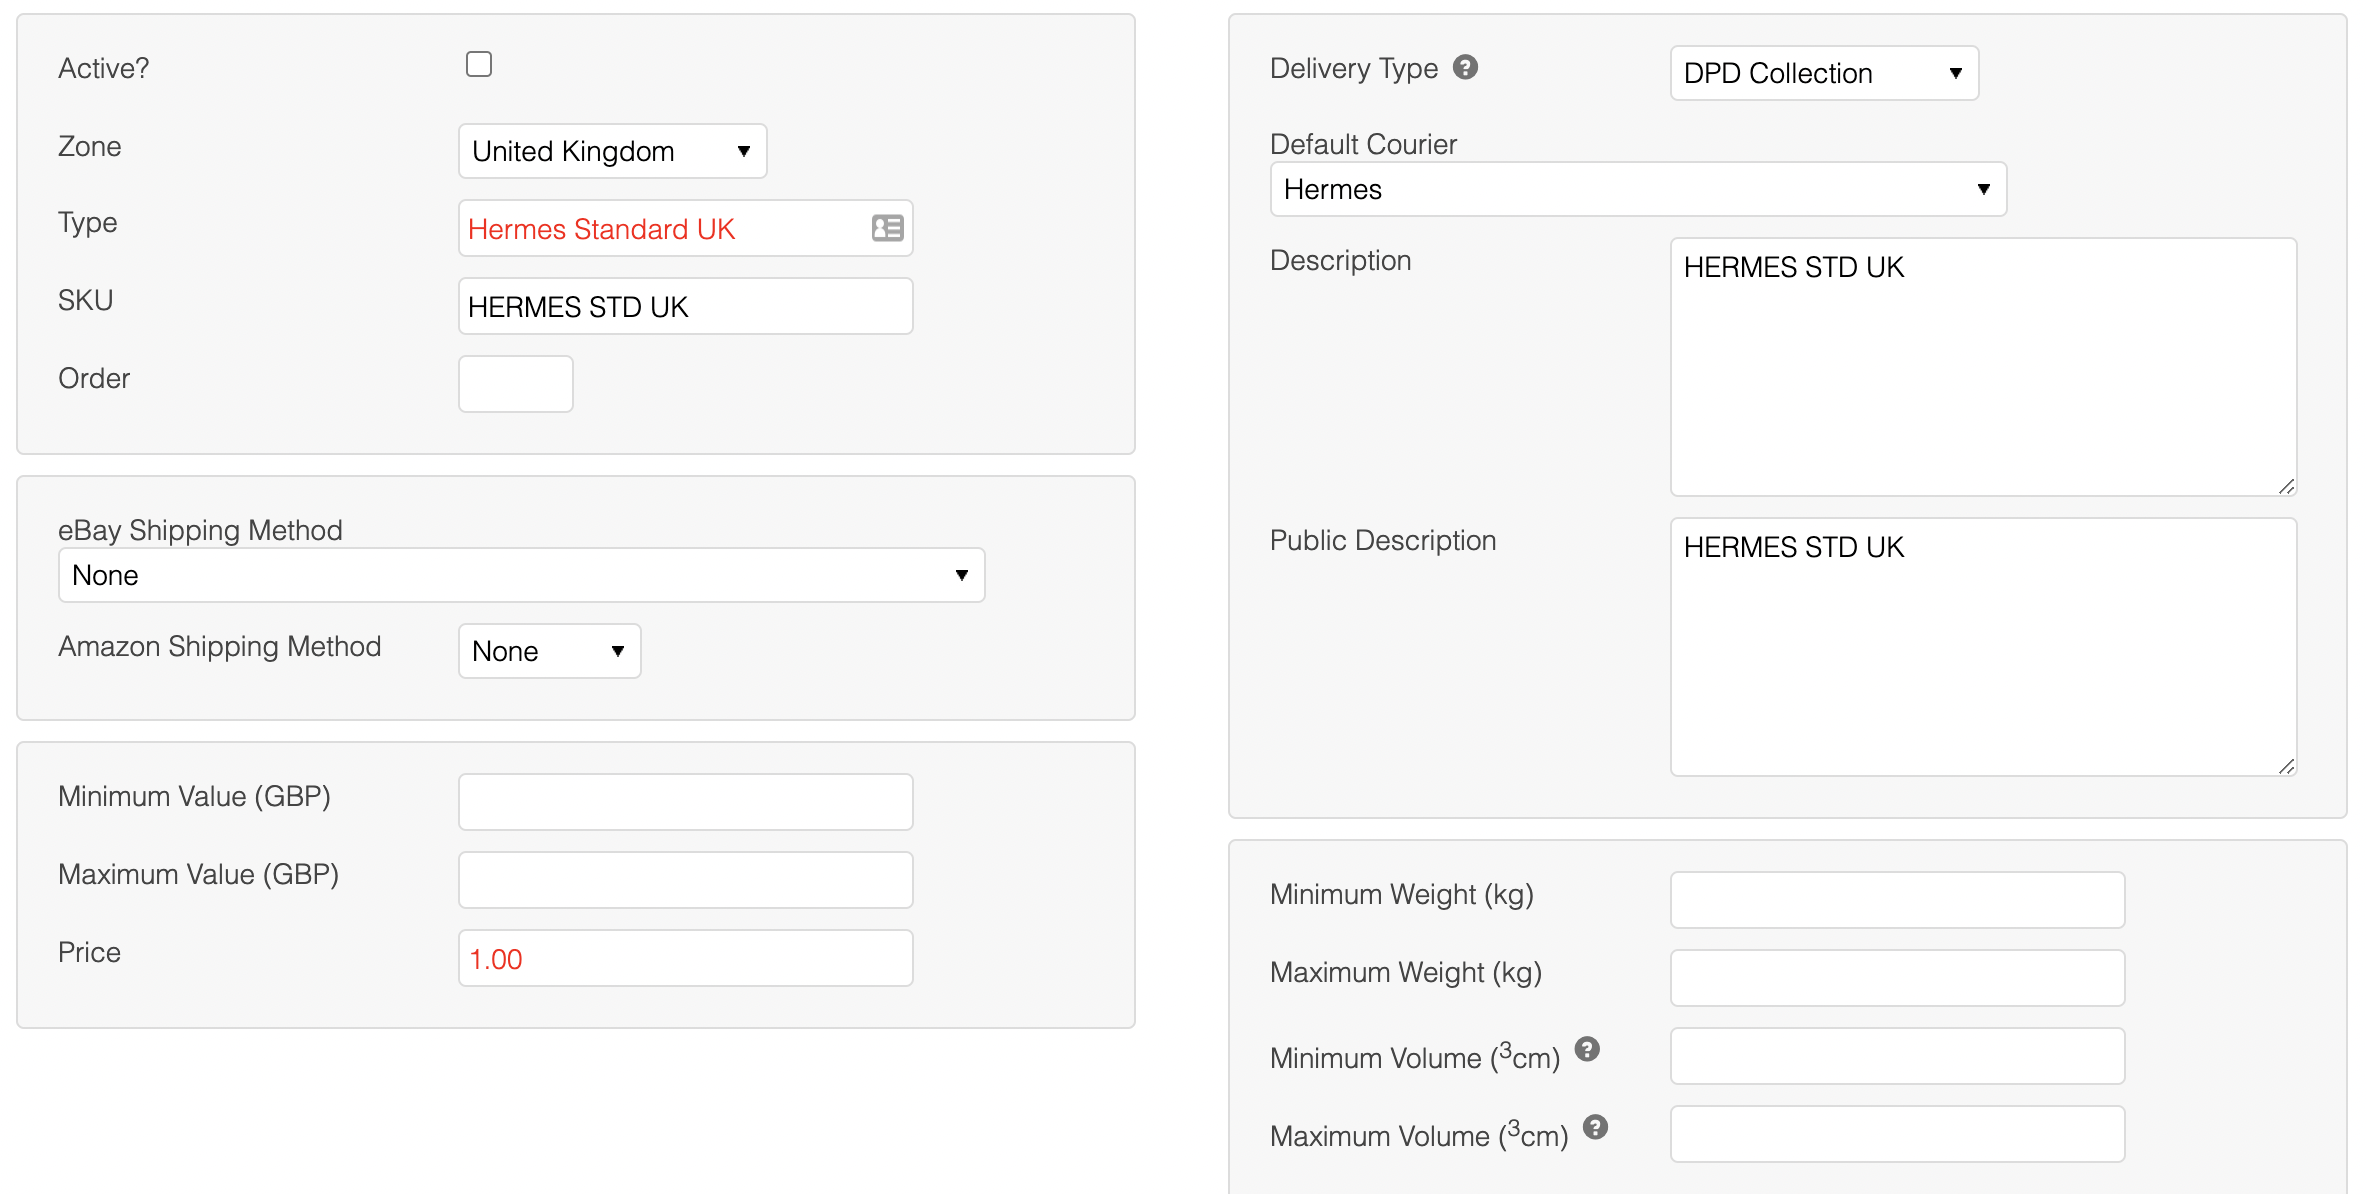The width and height of the screenshot is (2366, 1194).
Task: Click the Minimum Value (GBP) field
Action: (685, 802)
